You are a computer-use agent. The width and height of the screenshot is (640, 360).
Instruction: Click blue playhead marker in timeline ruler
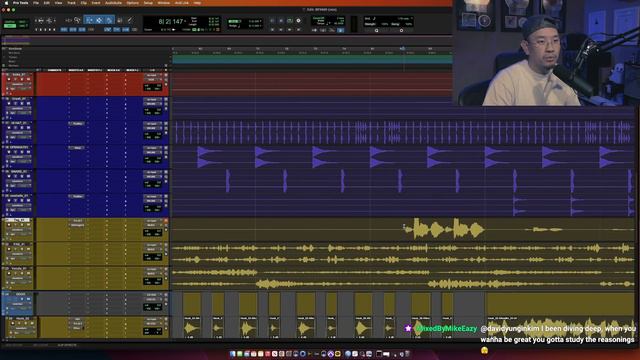coord(402,49)
